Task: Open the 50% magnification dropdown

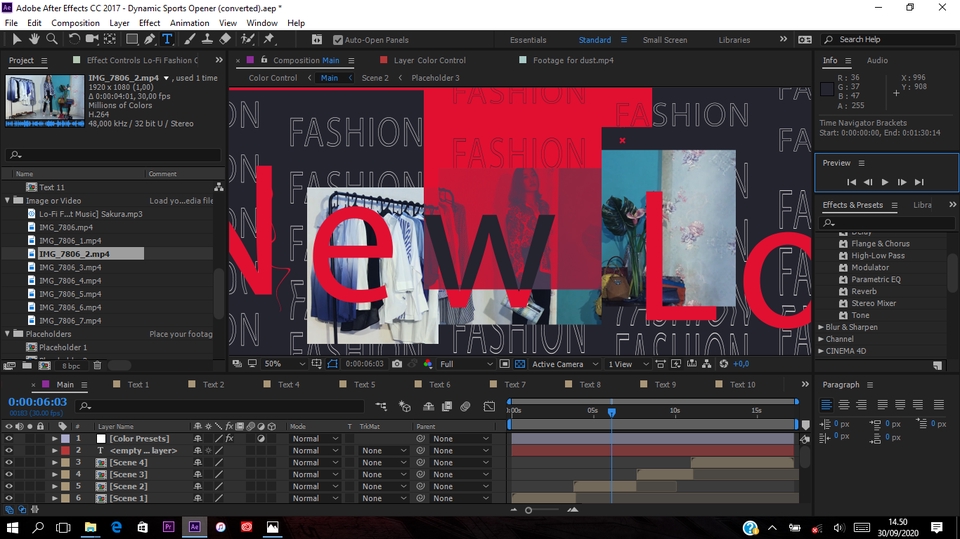Action: pyautogui.click(x=285, y=364)
